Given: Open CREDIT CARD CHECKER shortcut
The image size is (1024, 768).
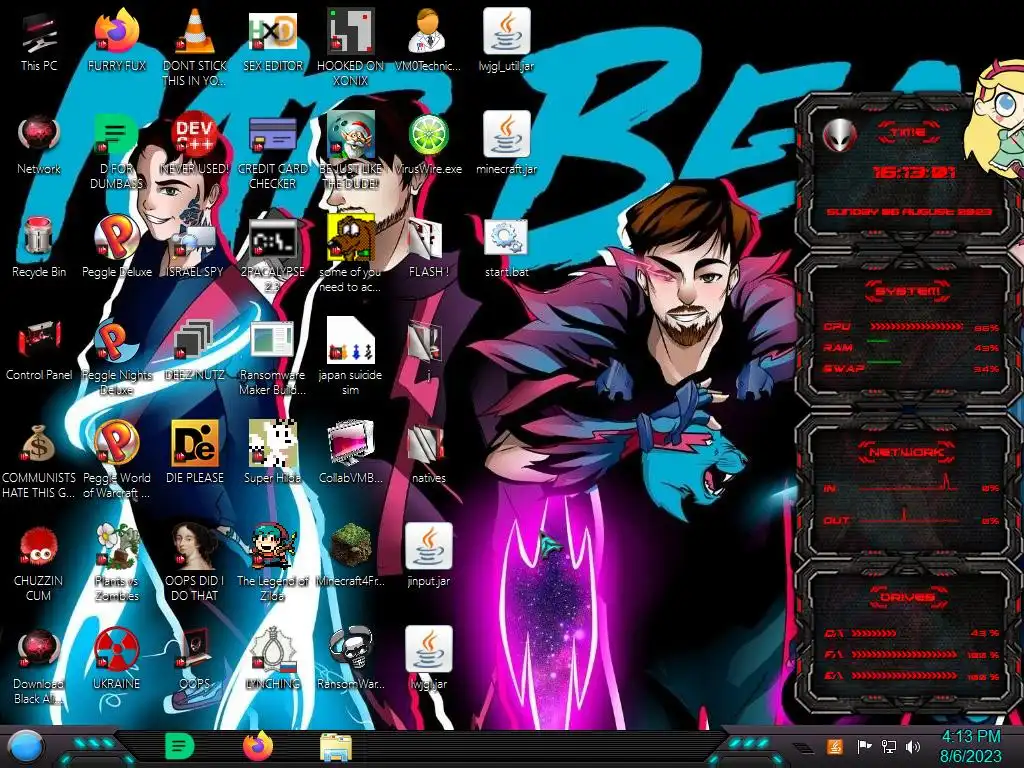Looking at the screenshot, I should pos(272,152).
